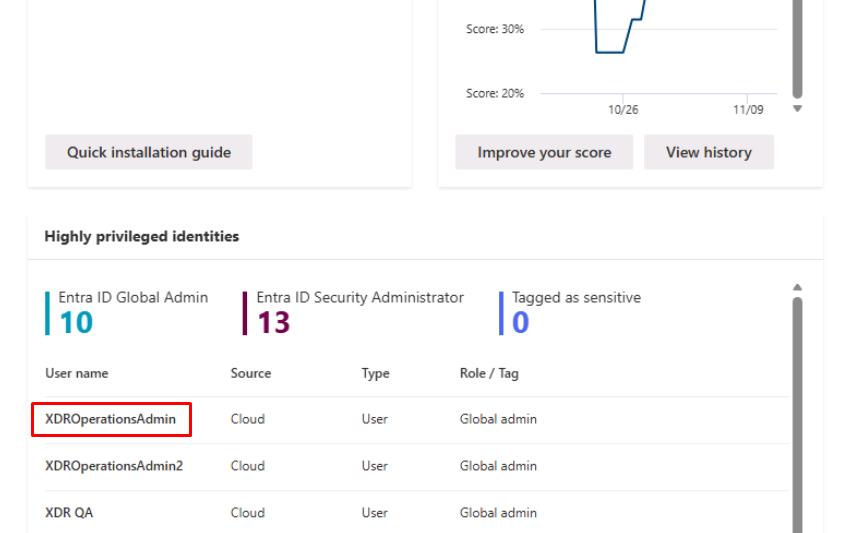Sort by the Source column header

pyautogui.click(x=250, y=373)
